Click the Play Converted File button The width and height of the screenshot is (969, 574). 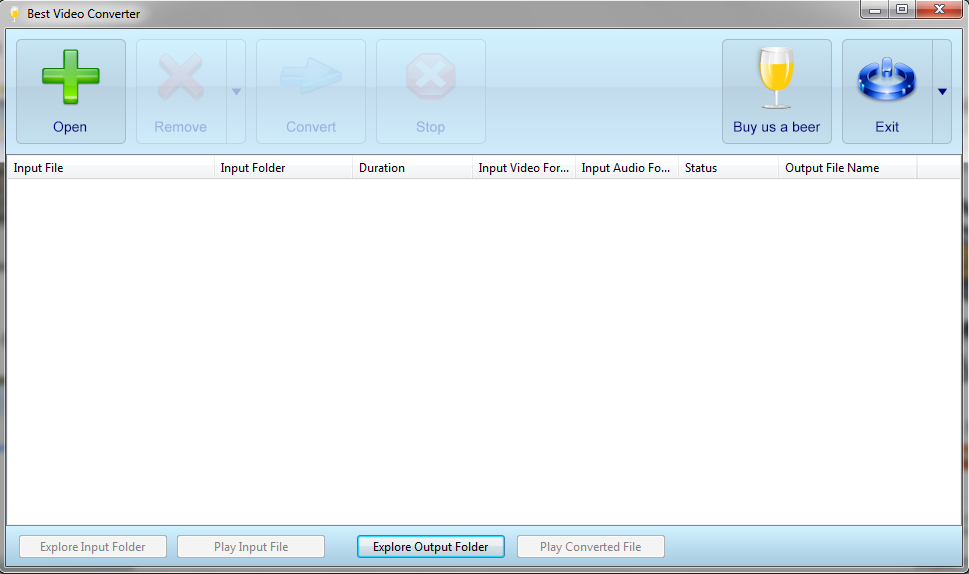[x=591, y=547]
